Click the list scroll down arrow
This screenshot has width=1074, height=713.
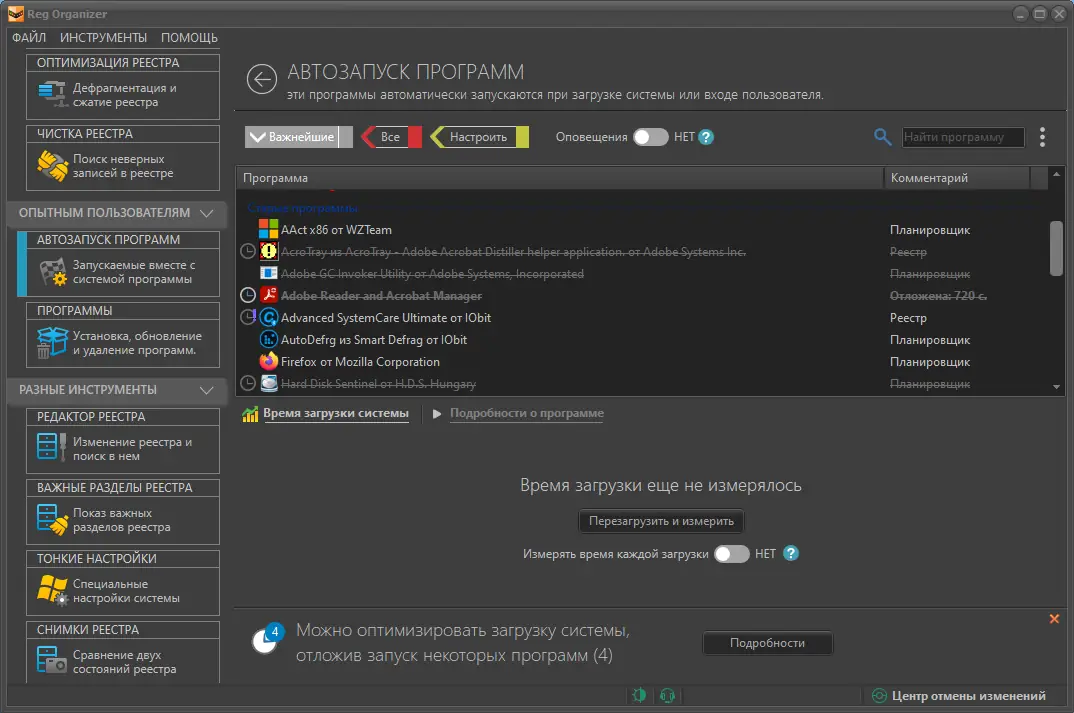pos(1056,387)
